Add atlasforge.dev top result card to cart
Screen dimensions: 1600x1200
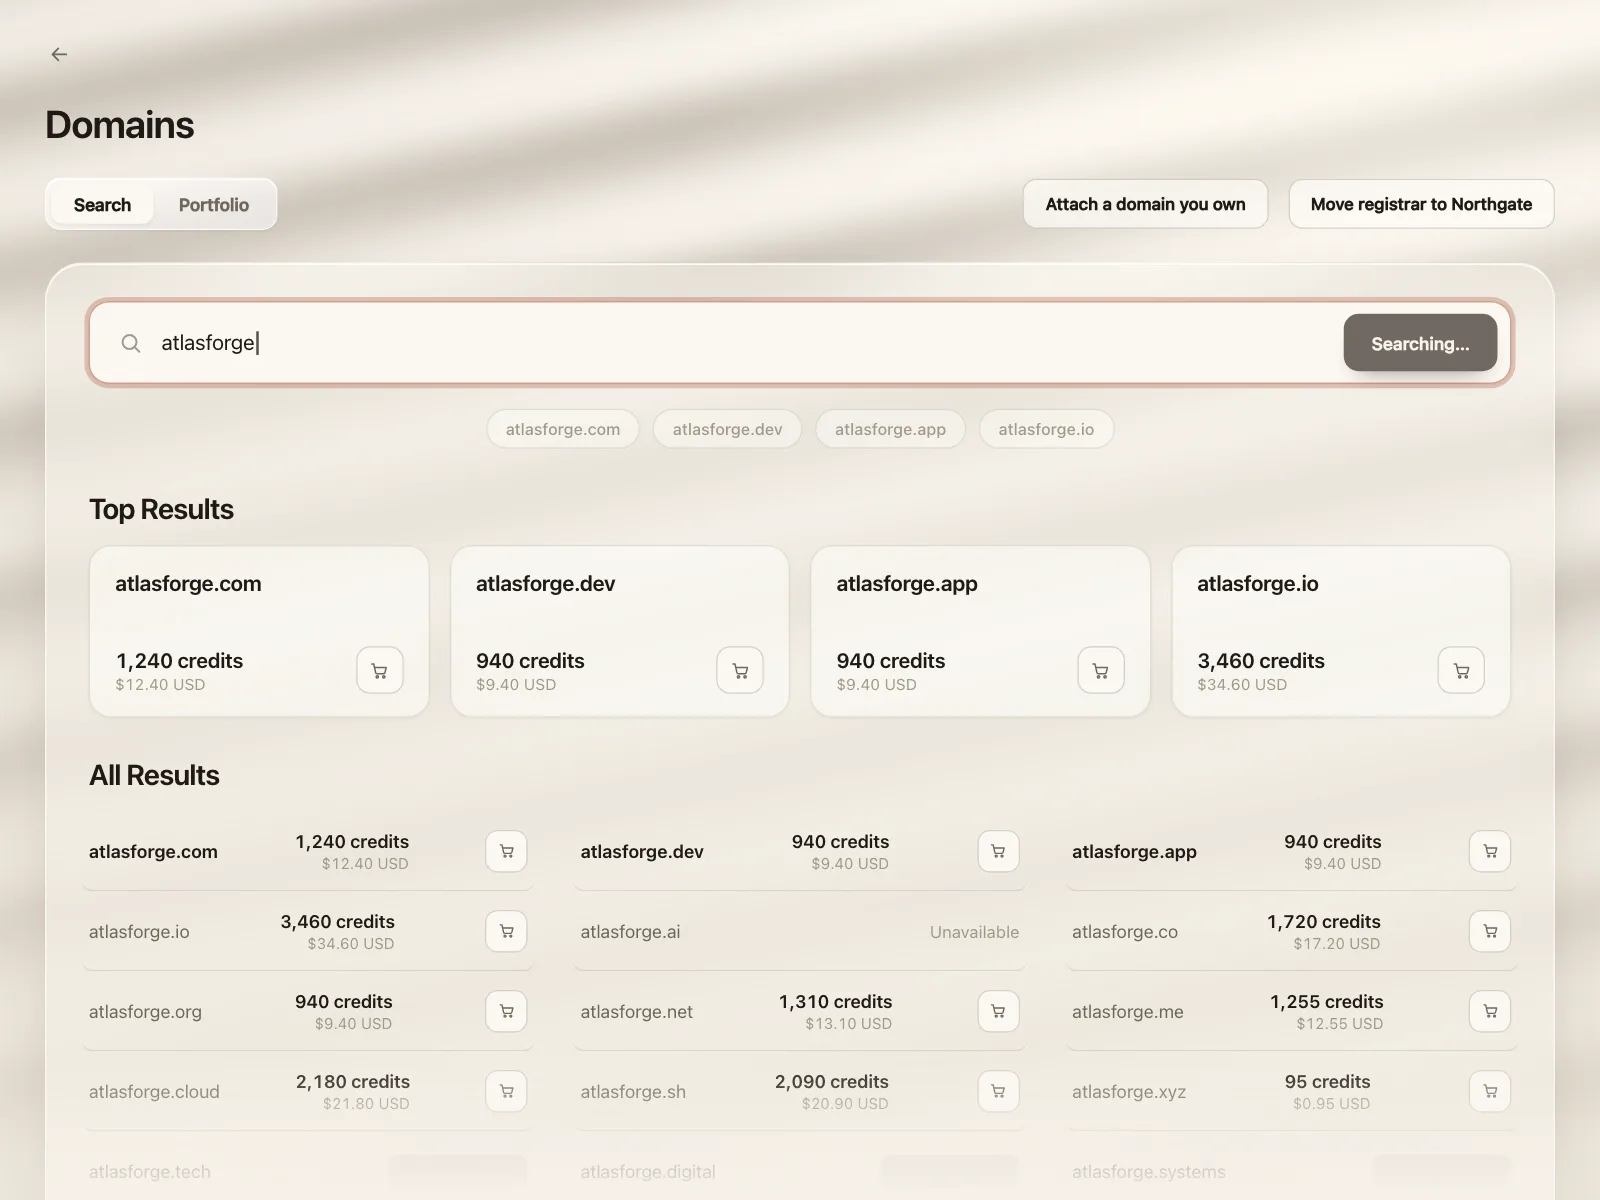coord(740,670)
